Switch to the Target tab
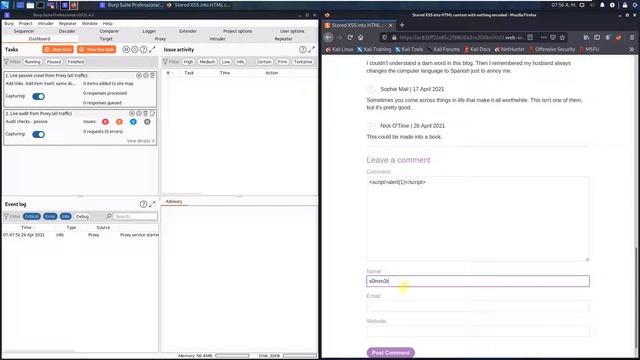 106,39
